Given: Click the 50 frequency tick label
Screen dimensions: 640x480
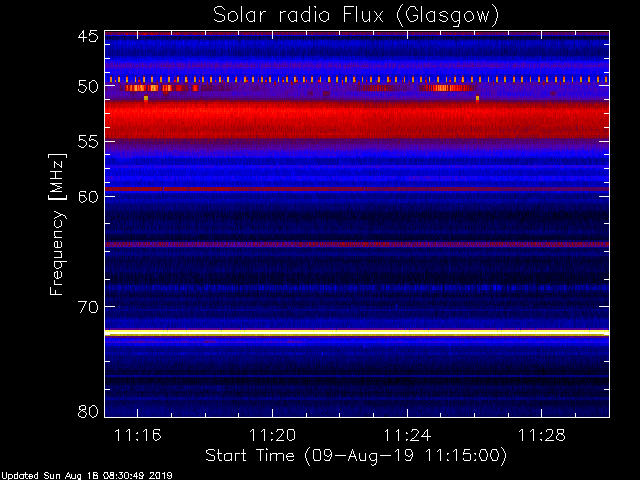Looking at the screenshot, I should point(88,86).
